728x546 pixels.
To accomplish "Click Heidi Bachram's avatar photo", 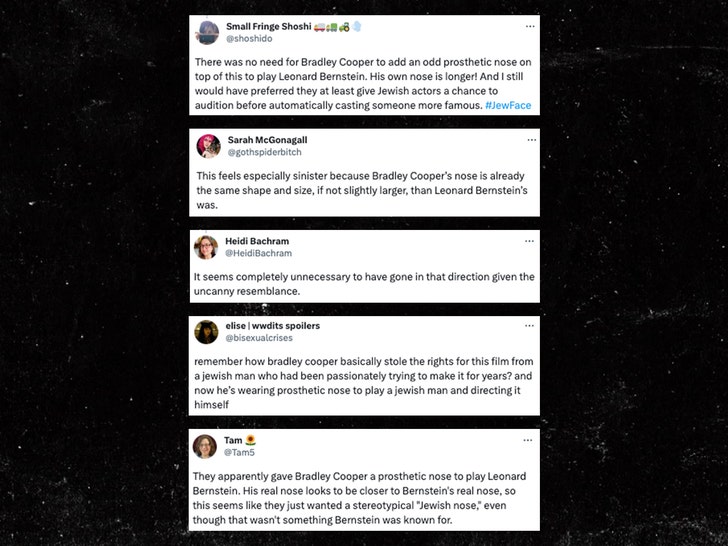I will (x=207, y=247).
